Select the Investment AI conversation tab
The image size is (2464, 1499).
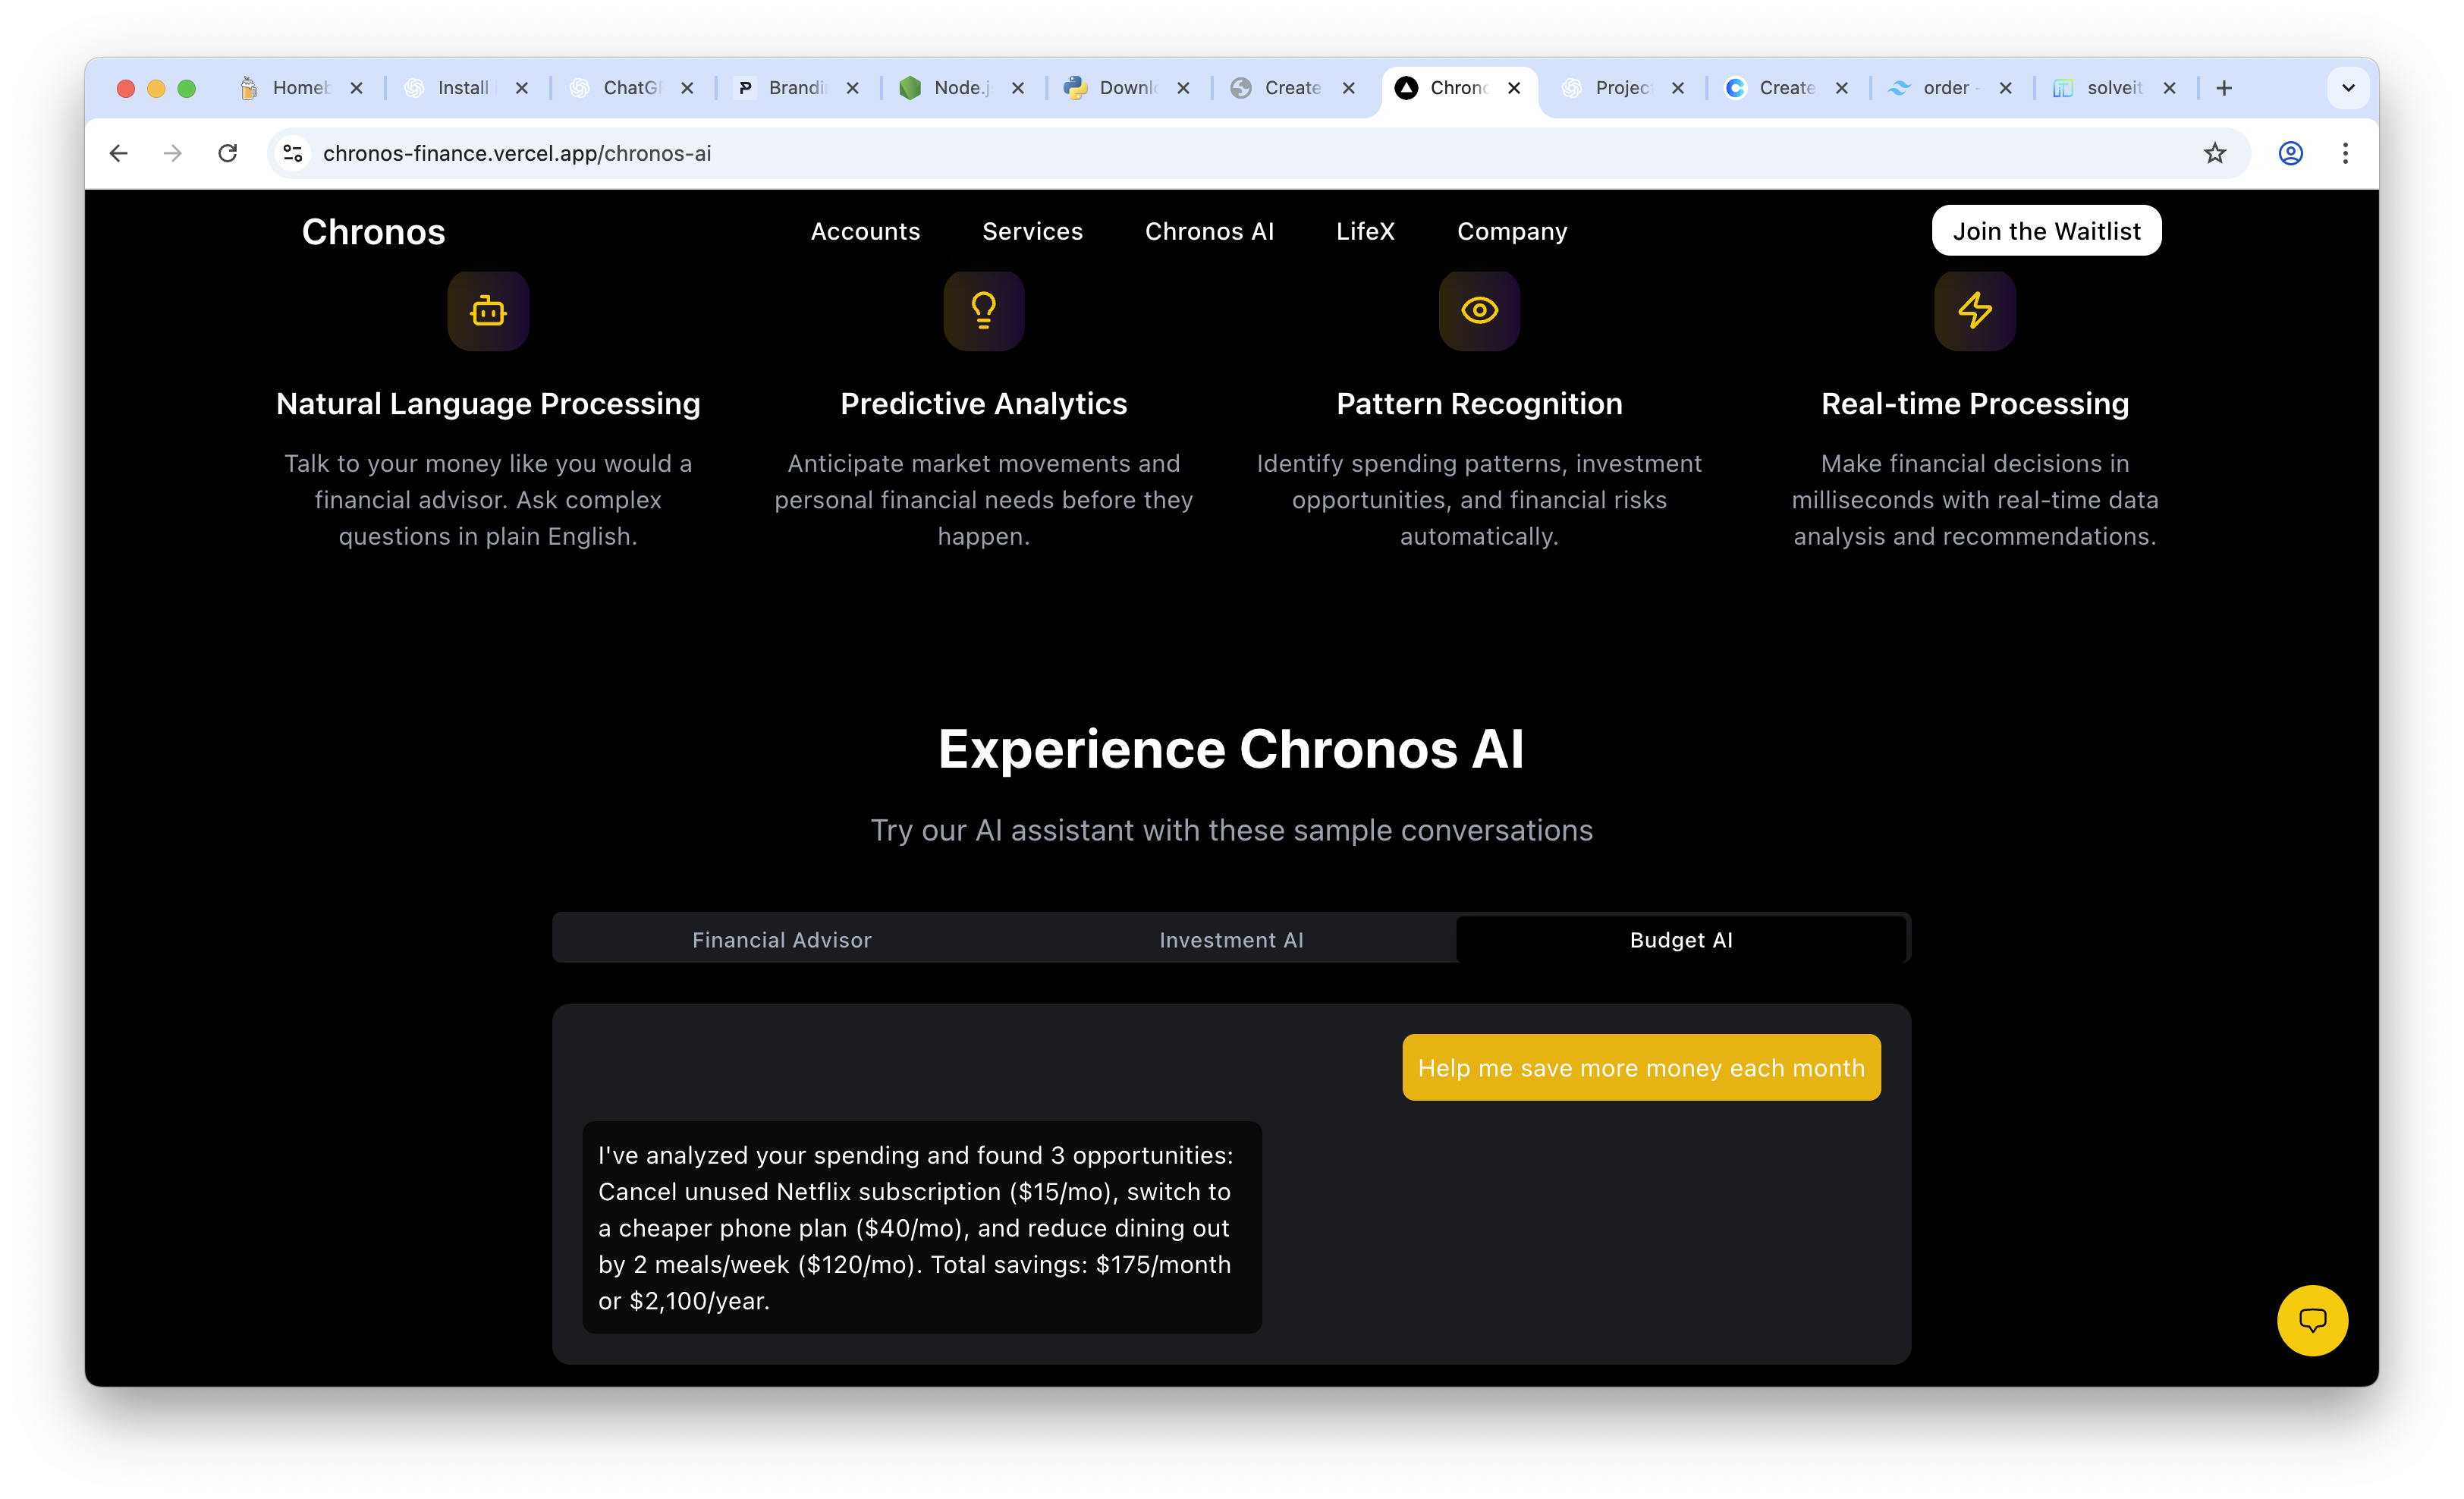[1231, 940]
